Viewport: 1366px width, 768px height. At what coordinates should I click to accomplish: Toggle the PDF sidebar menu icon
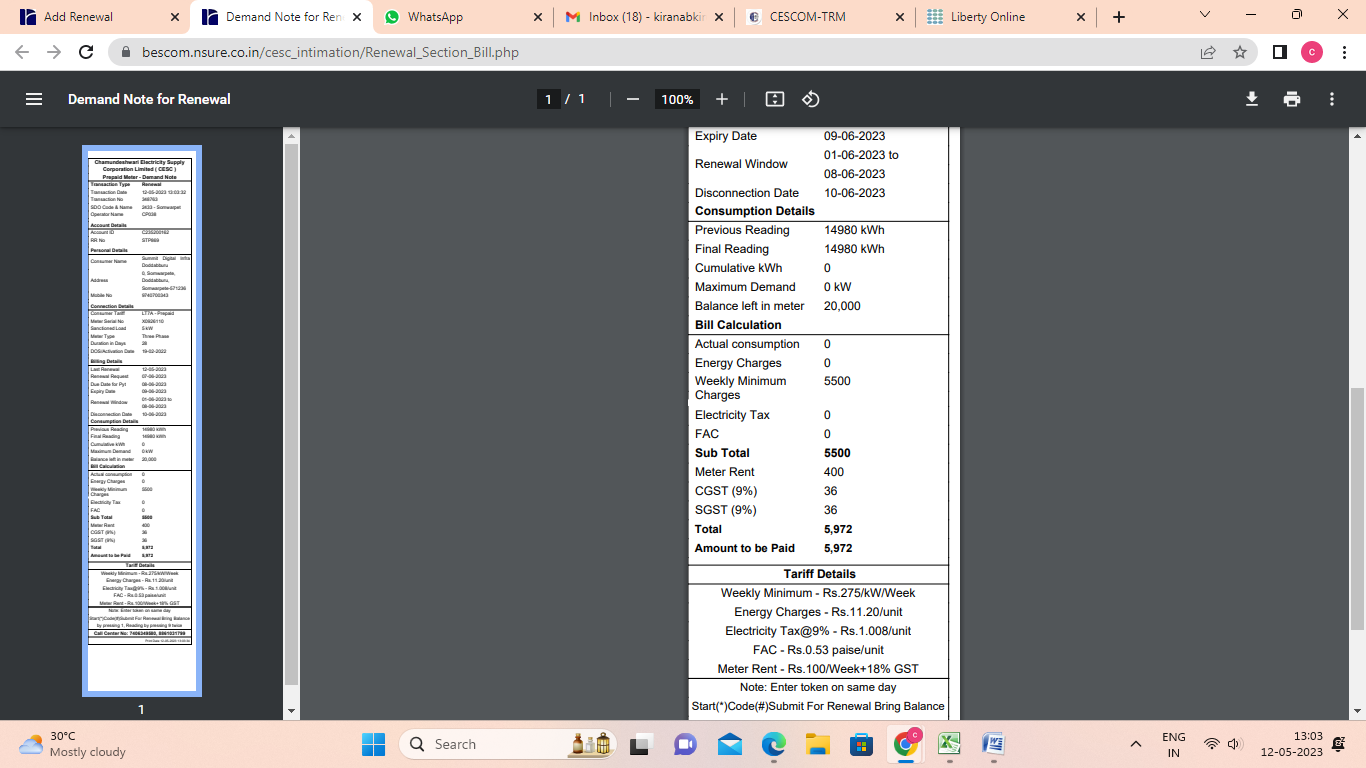(x=34, y=99)
